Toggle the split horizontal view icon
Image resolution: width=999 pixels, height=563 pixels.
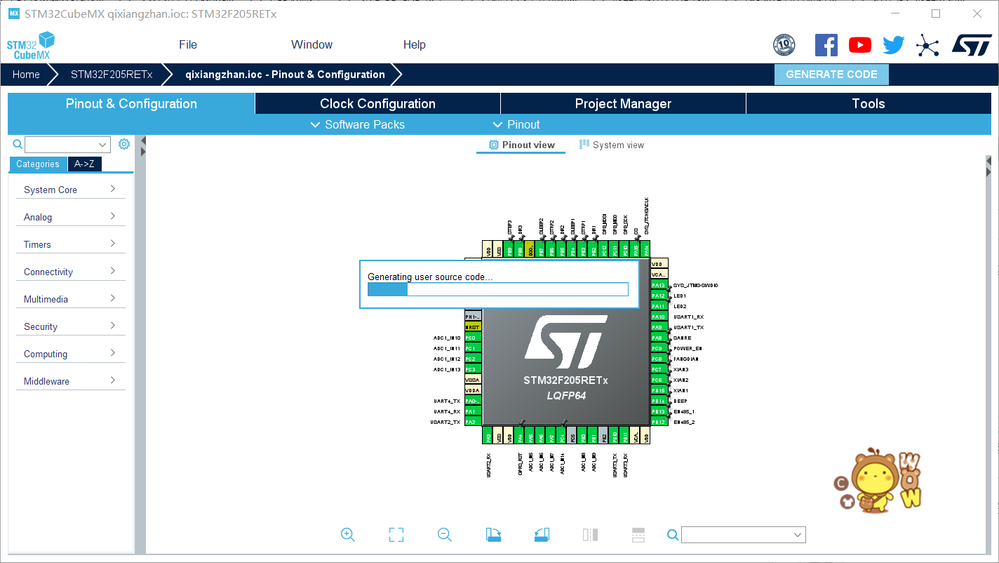pyautogui.click(x=638, y=535)
